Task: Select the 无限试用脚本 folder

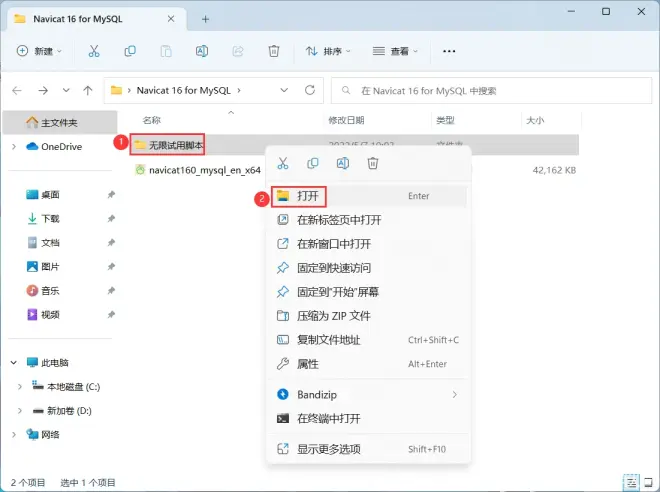Action: pos(168,145)
